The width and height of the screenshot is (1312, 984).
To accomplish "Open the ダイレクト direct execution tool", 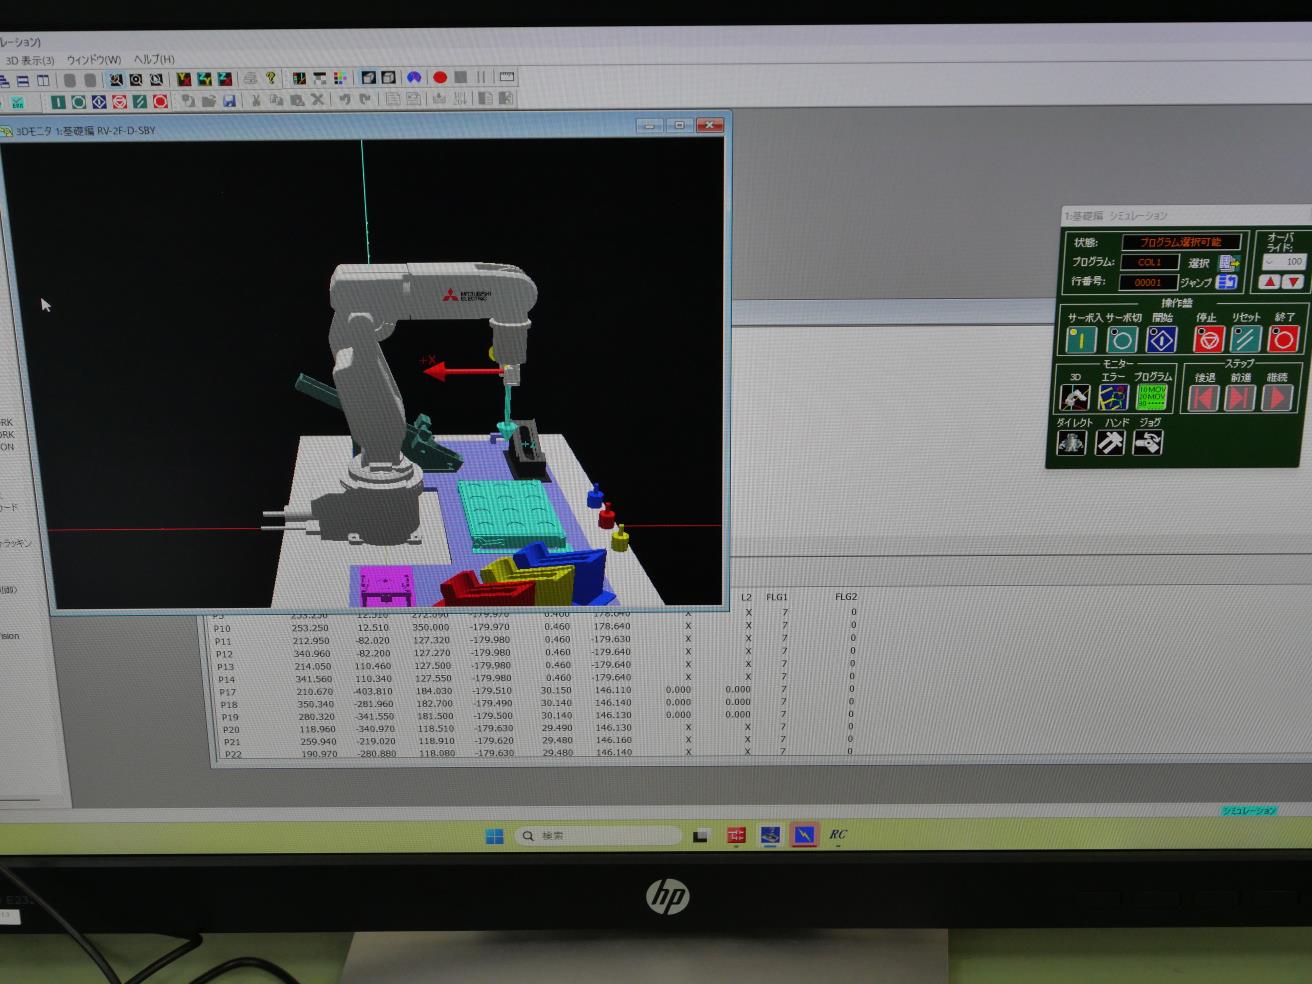I will click(x=1072, y=442).
